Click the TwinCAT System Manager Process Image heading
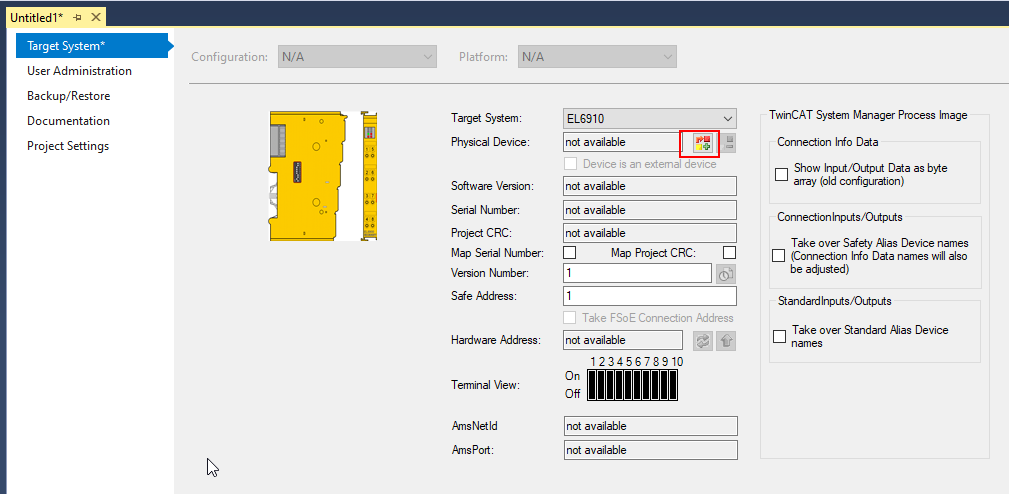1009x494 pixels. (x=868, y=116)
